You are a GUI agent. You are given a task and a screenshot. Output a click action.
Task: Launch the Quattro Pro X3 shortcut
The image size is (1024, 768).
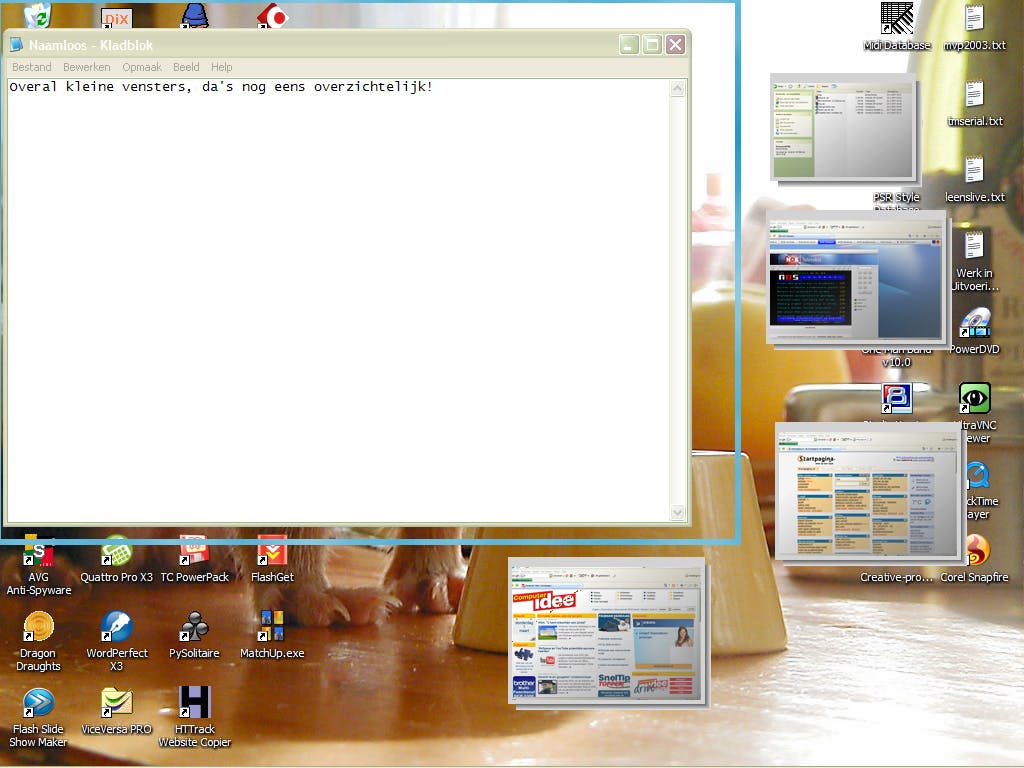(116, 558)
